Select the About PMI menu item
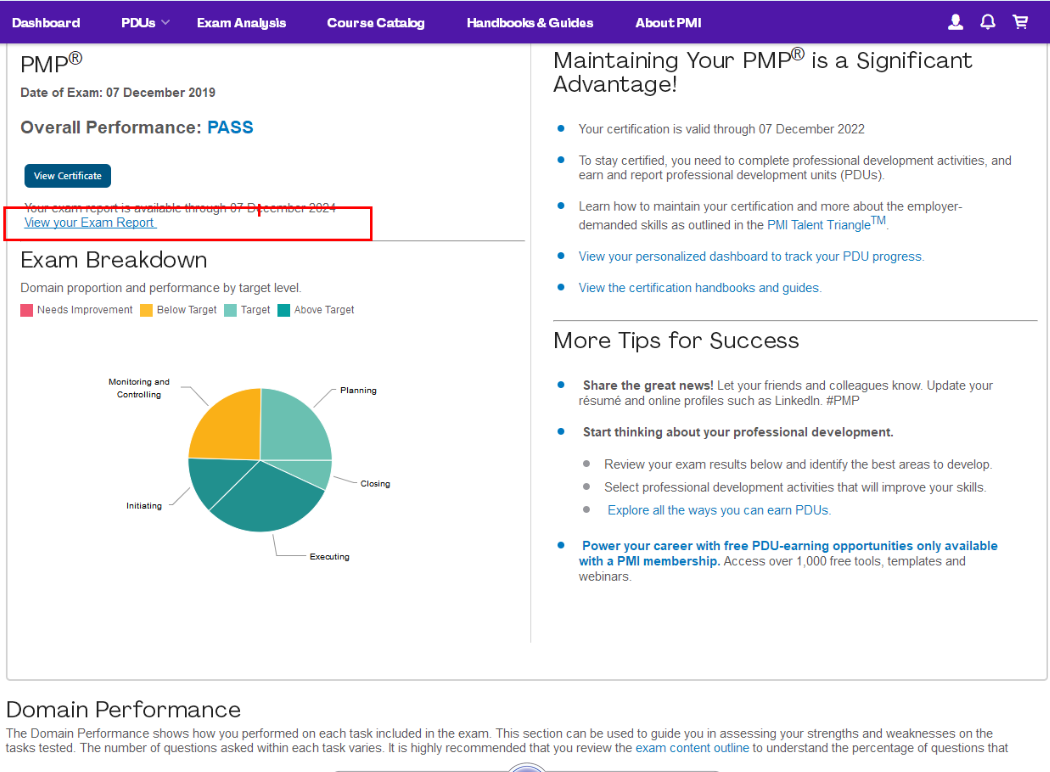The image size is (1050, 772). click(668, 22)
